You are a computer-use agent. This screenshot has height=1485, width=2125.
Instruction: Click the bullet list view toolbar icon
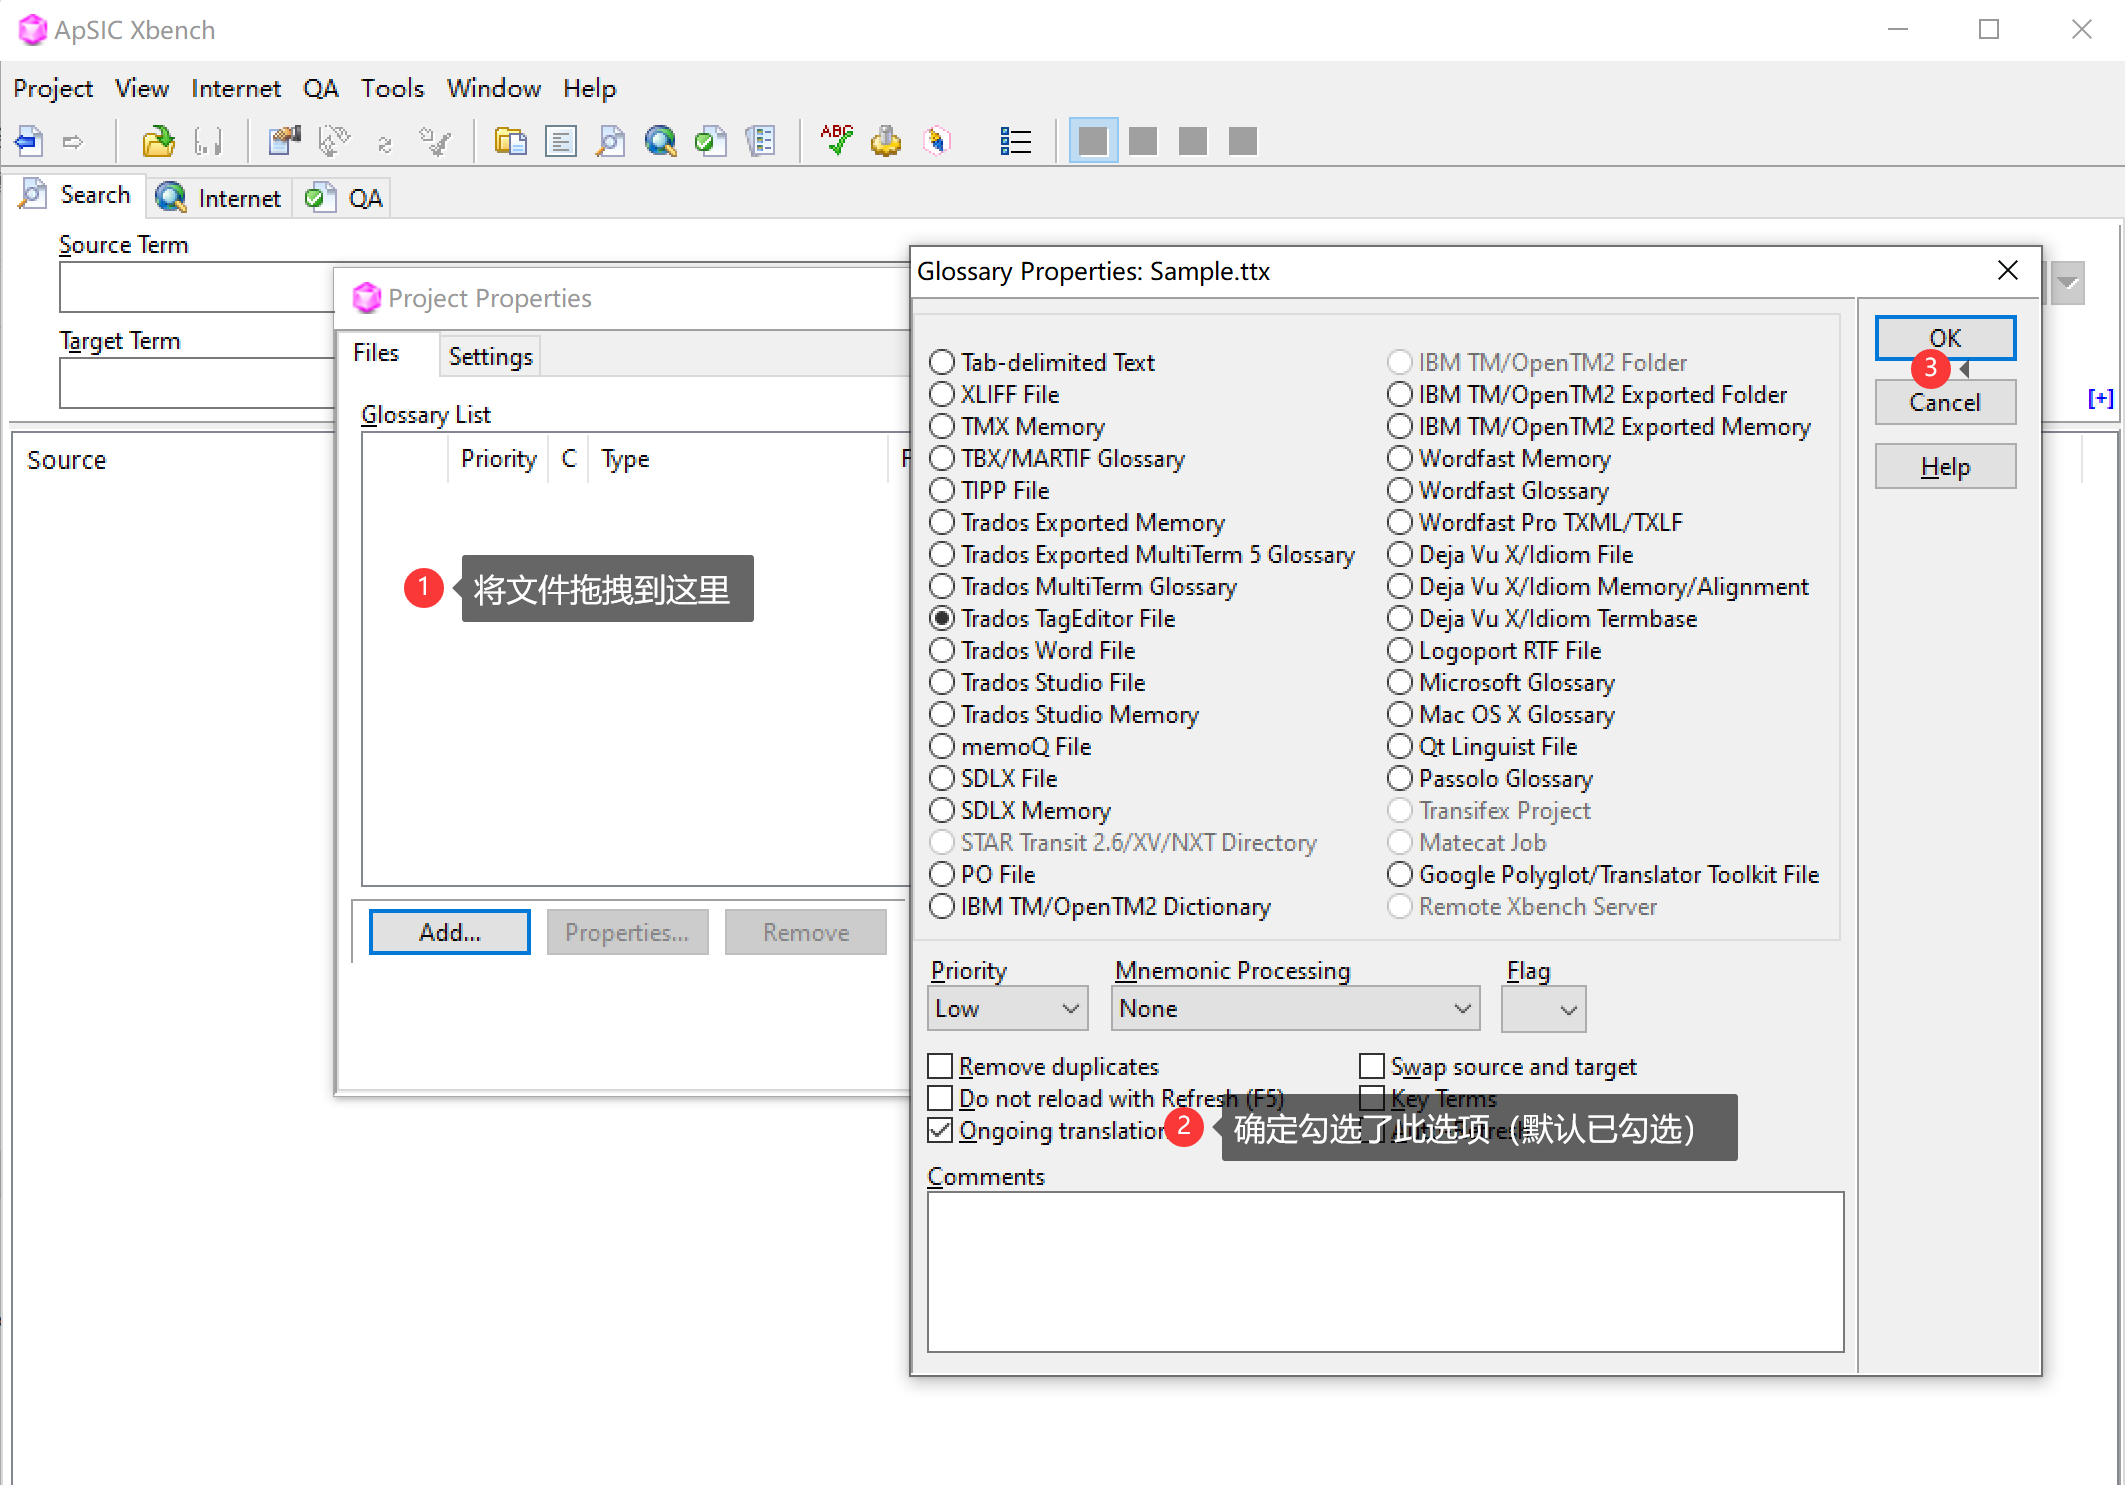(x=1015, y=141)
